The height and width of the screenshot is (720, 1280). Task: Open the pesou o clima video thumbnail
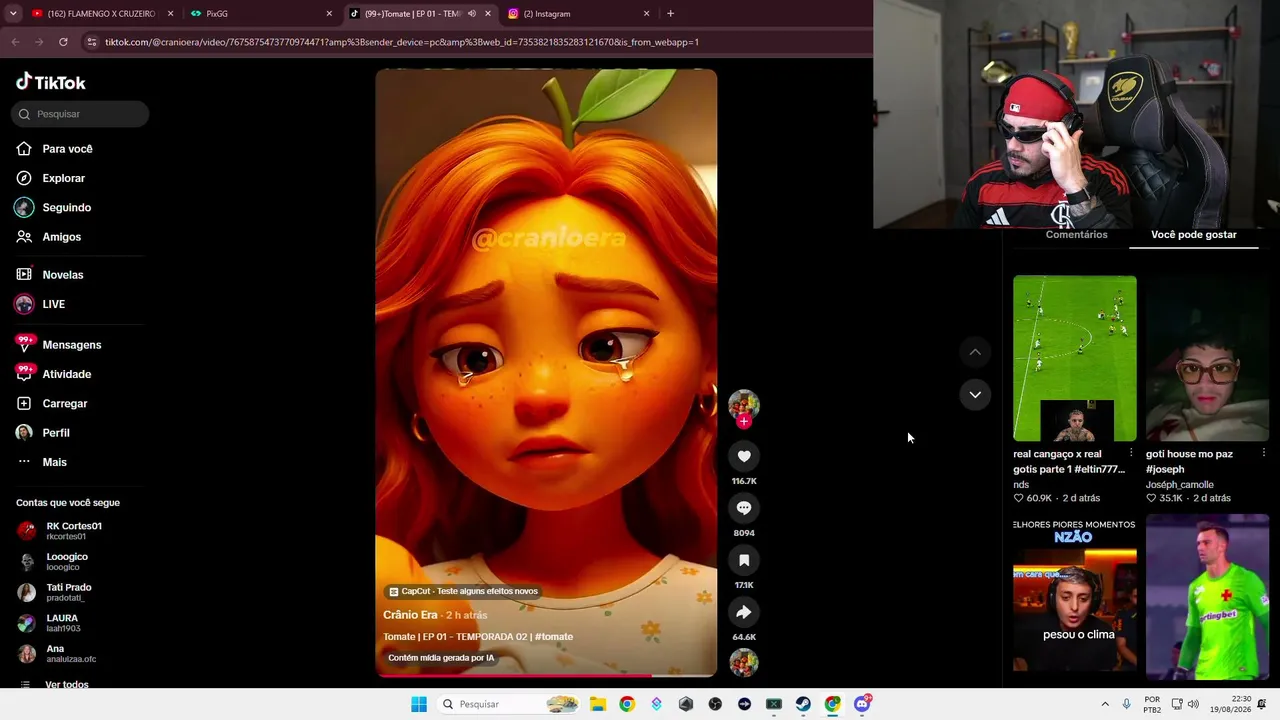coord(1075,597)
